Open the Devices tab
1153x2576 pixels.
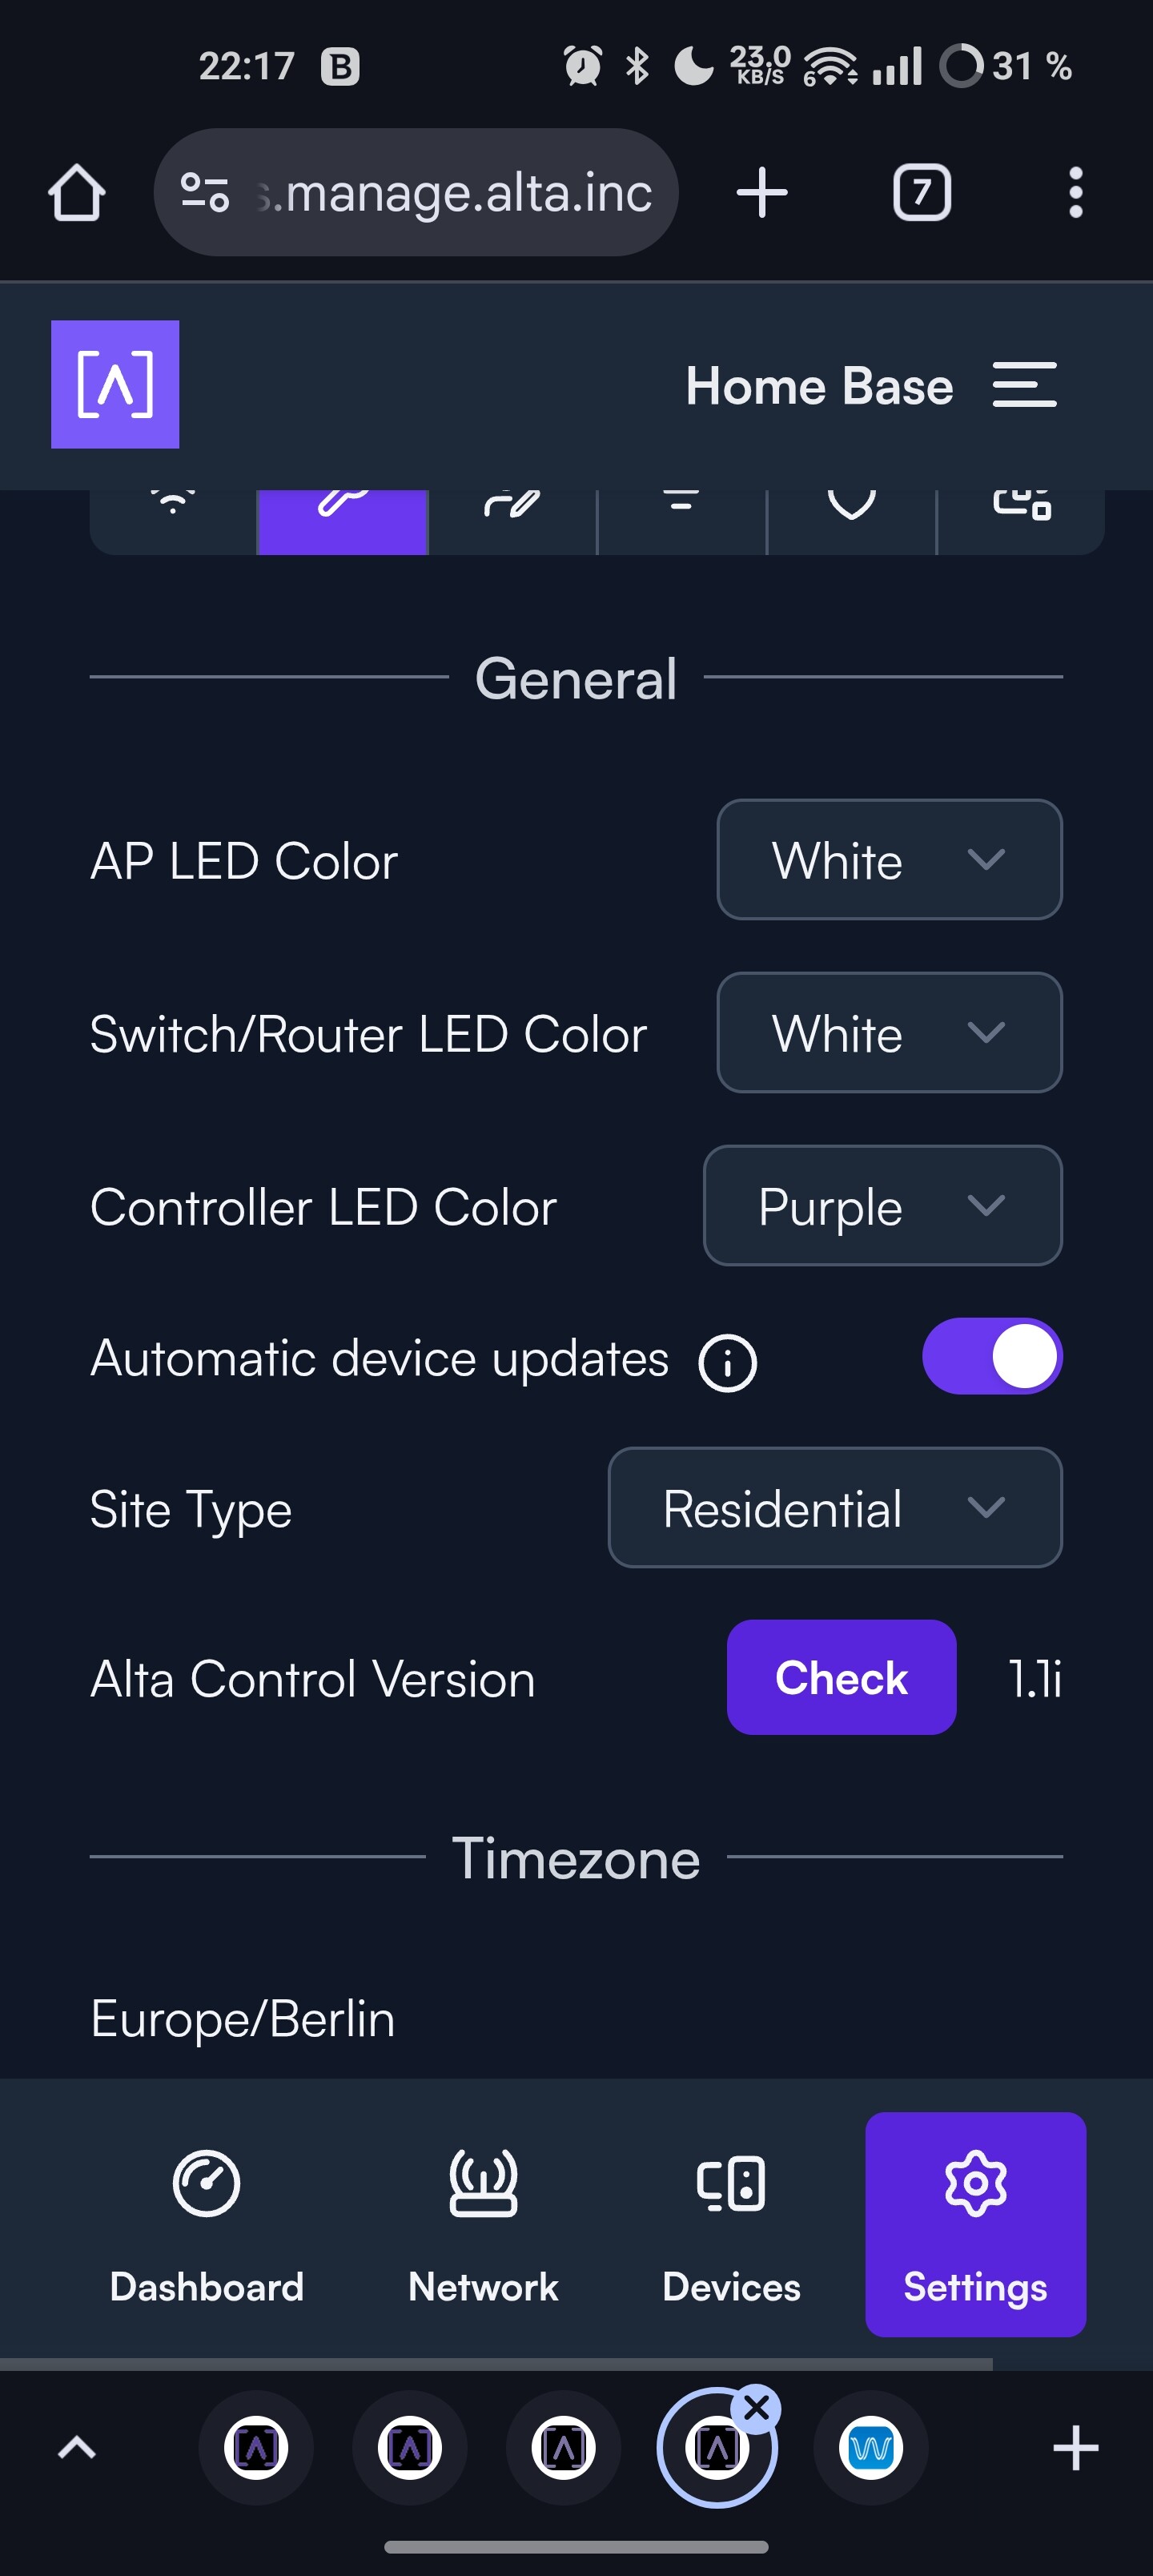(x=731, y=2224)
